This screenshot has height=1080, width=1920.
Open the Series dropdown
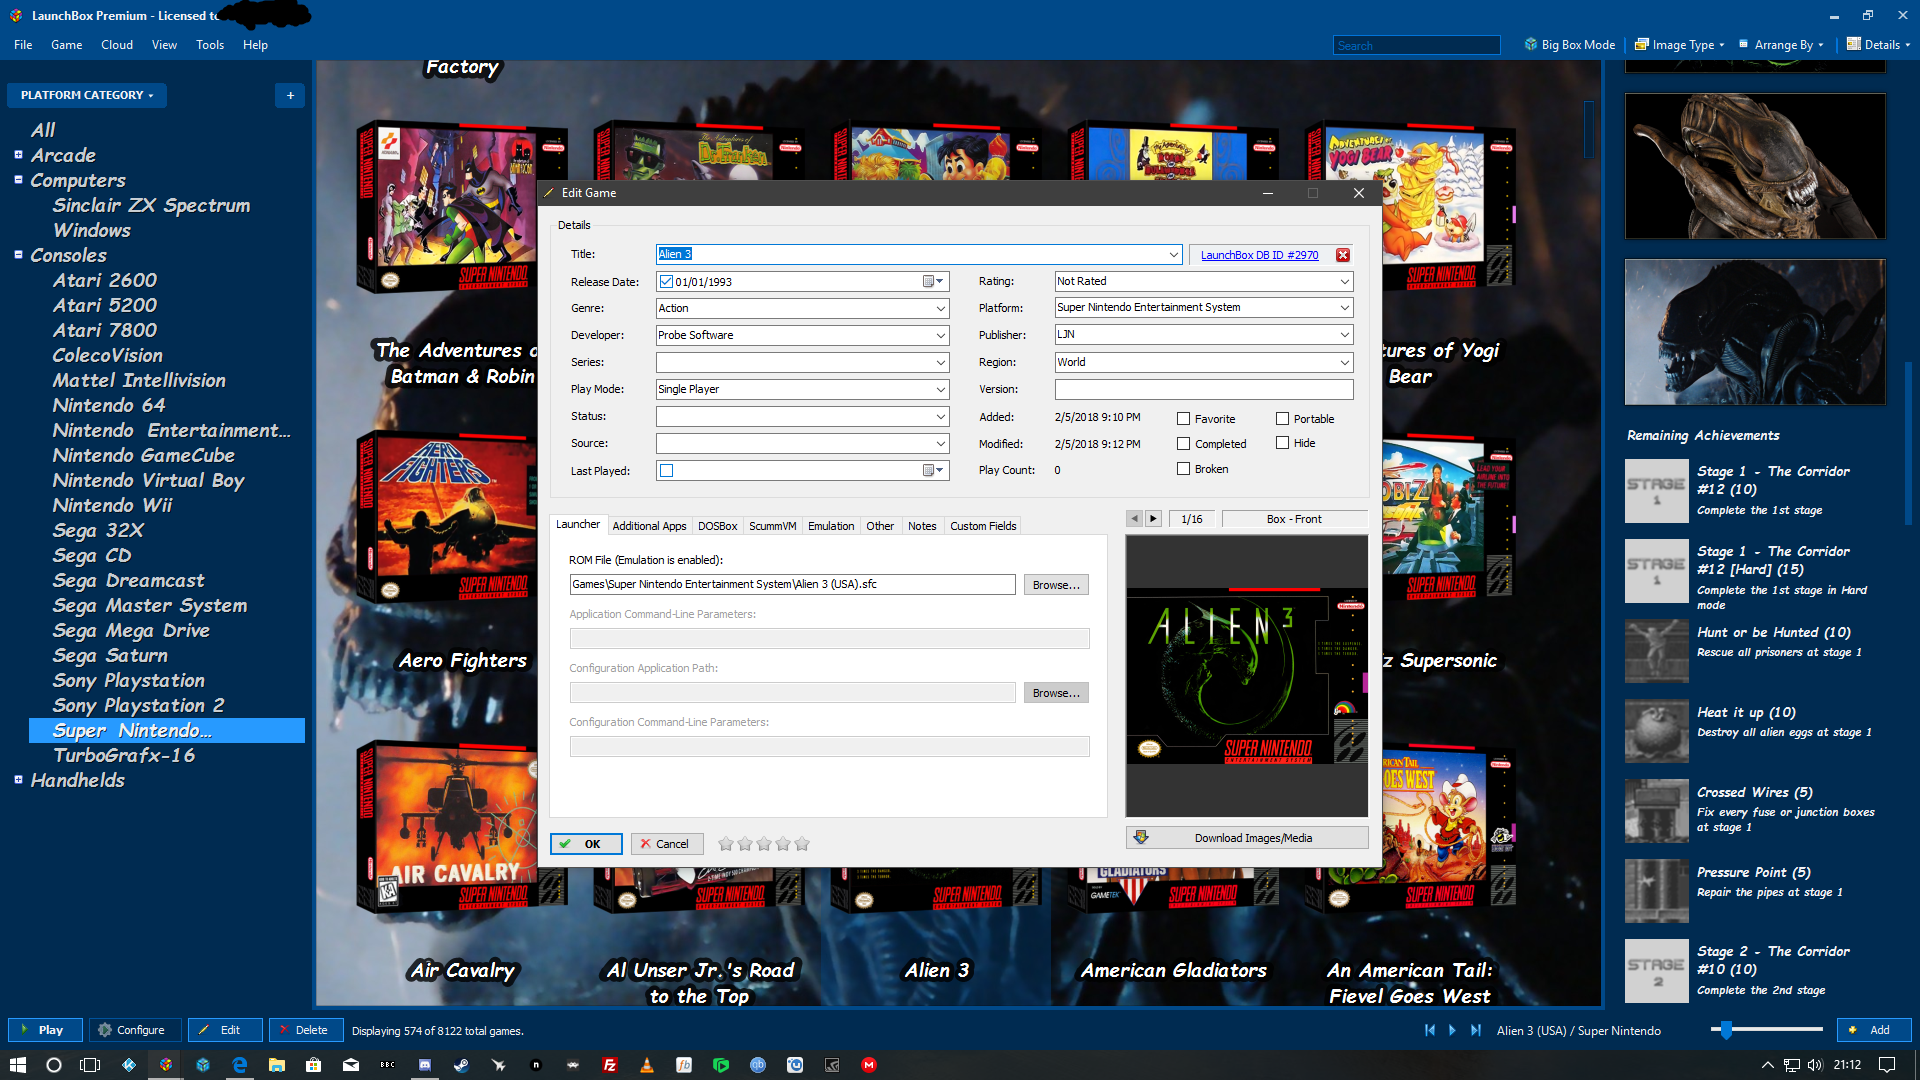tap(940, 363)
